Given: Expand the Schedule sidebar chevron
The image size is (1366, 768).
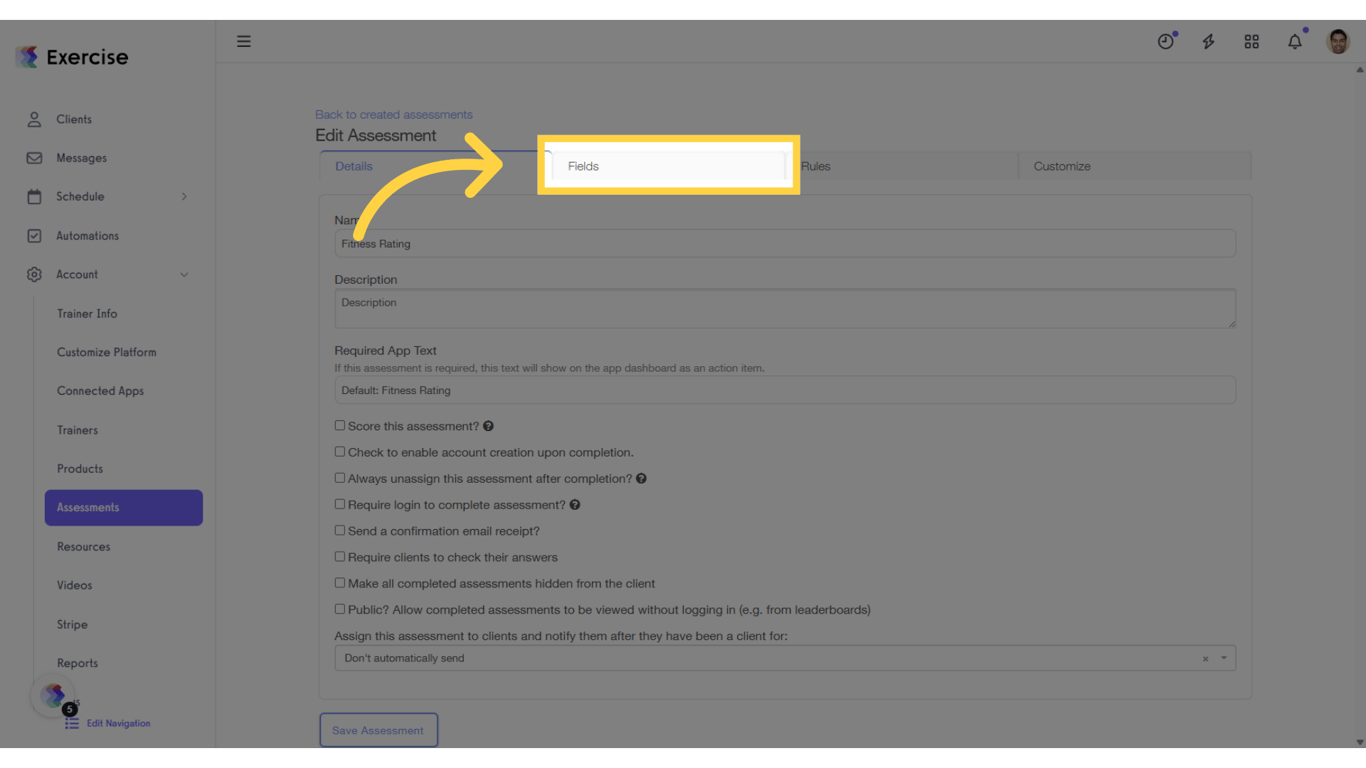Looking at the screenshot, I should 184,196.
